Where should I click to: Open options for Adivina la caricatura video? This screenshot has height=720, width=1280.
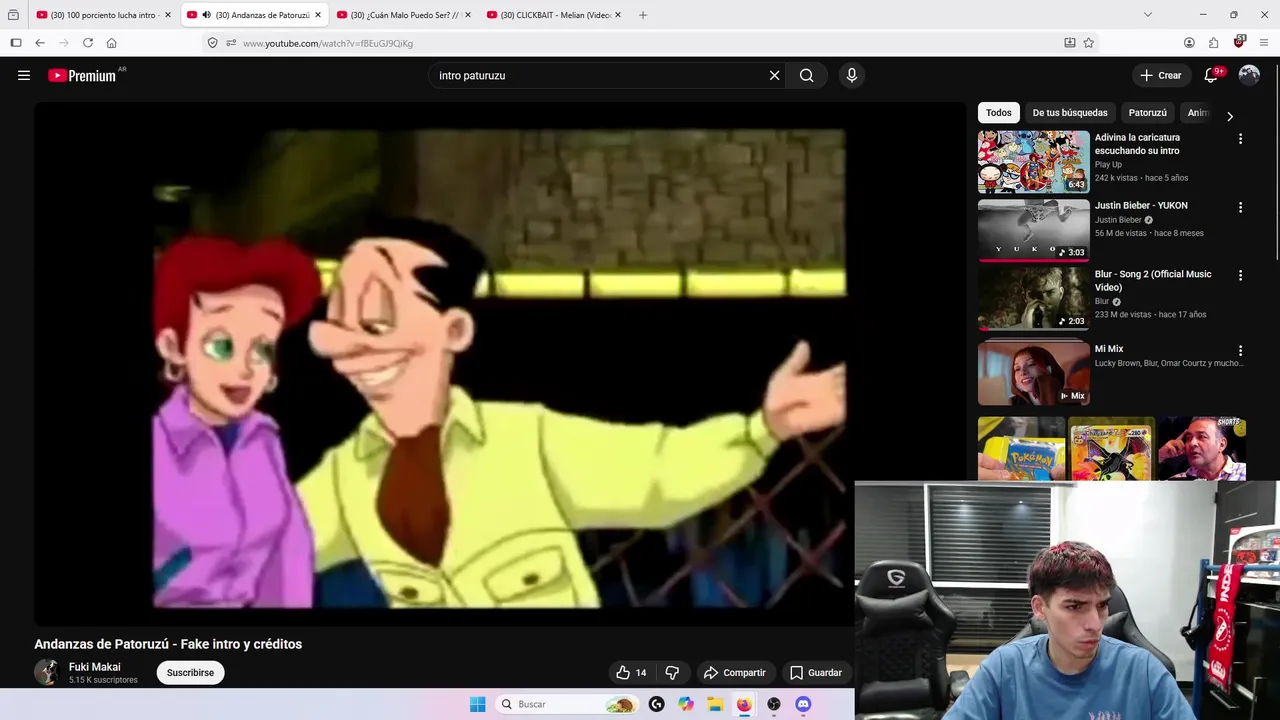click(x=1240, y=139)
